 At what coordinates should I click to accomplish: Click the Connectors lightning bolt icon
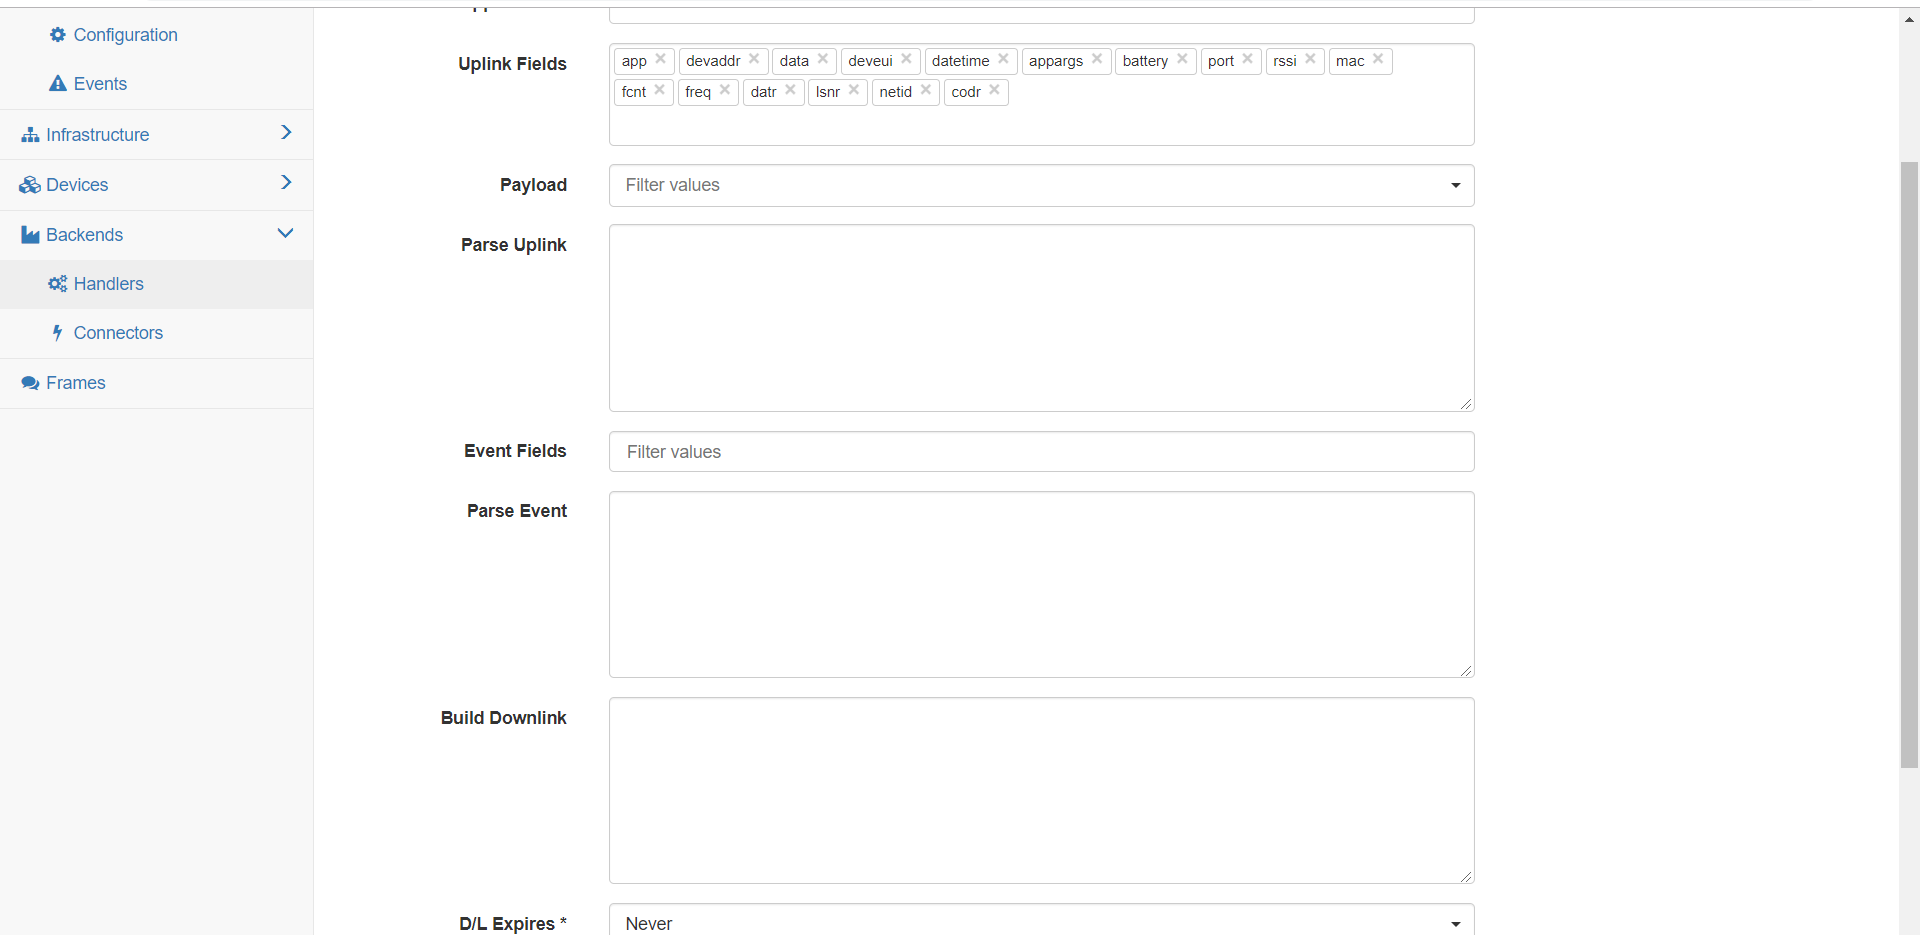59,333
